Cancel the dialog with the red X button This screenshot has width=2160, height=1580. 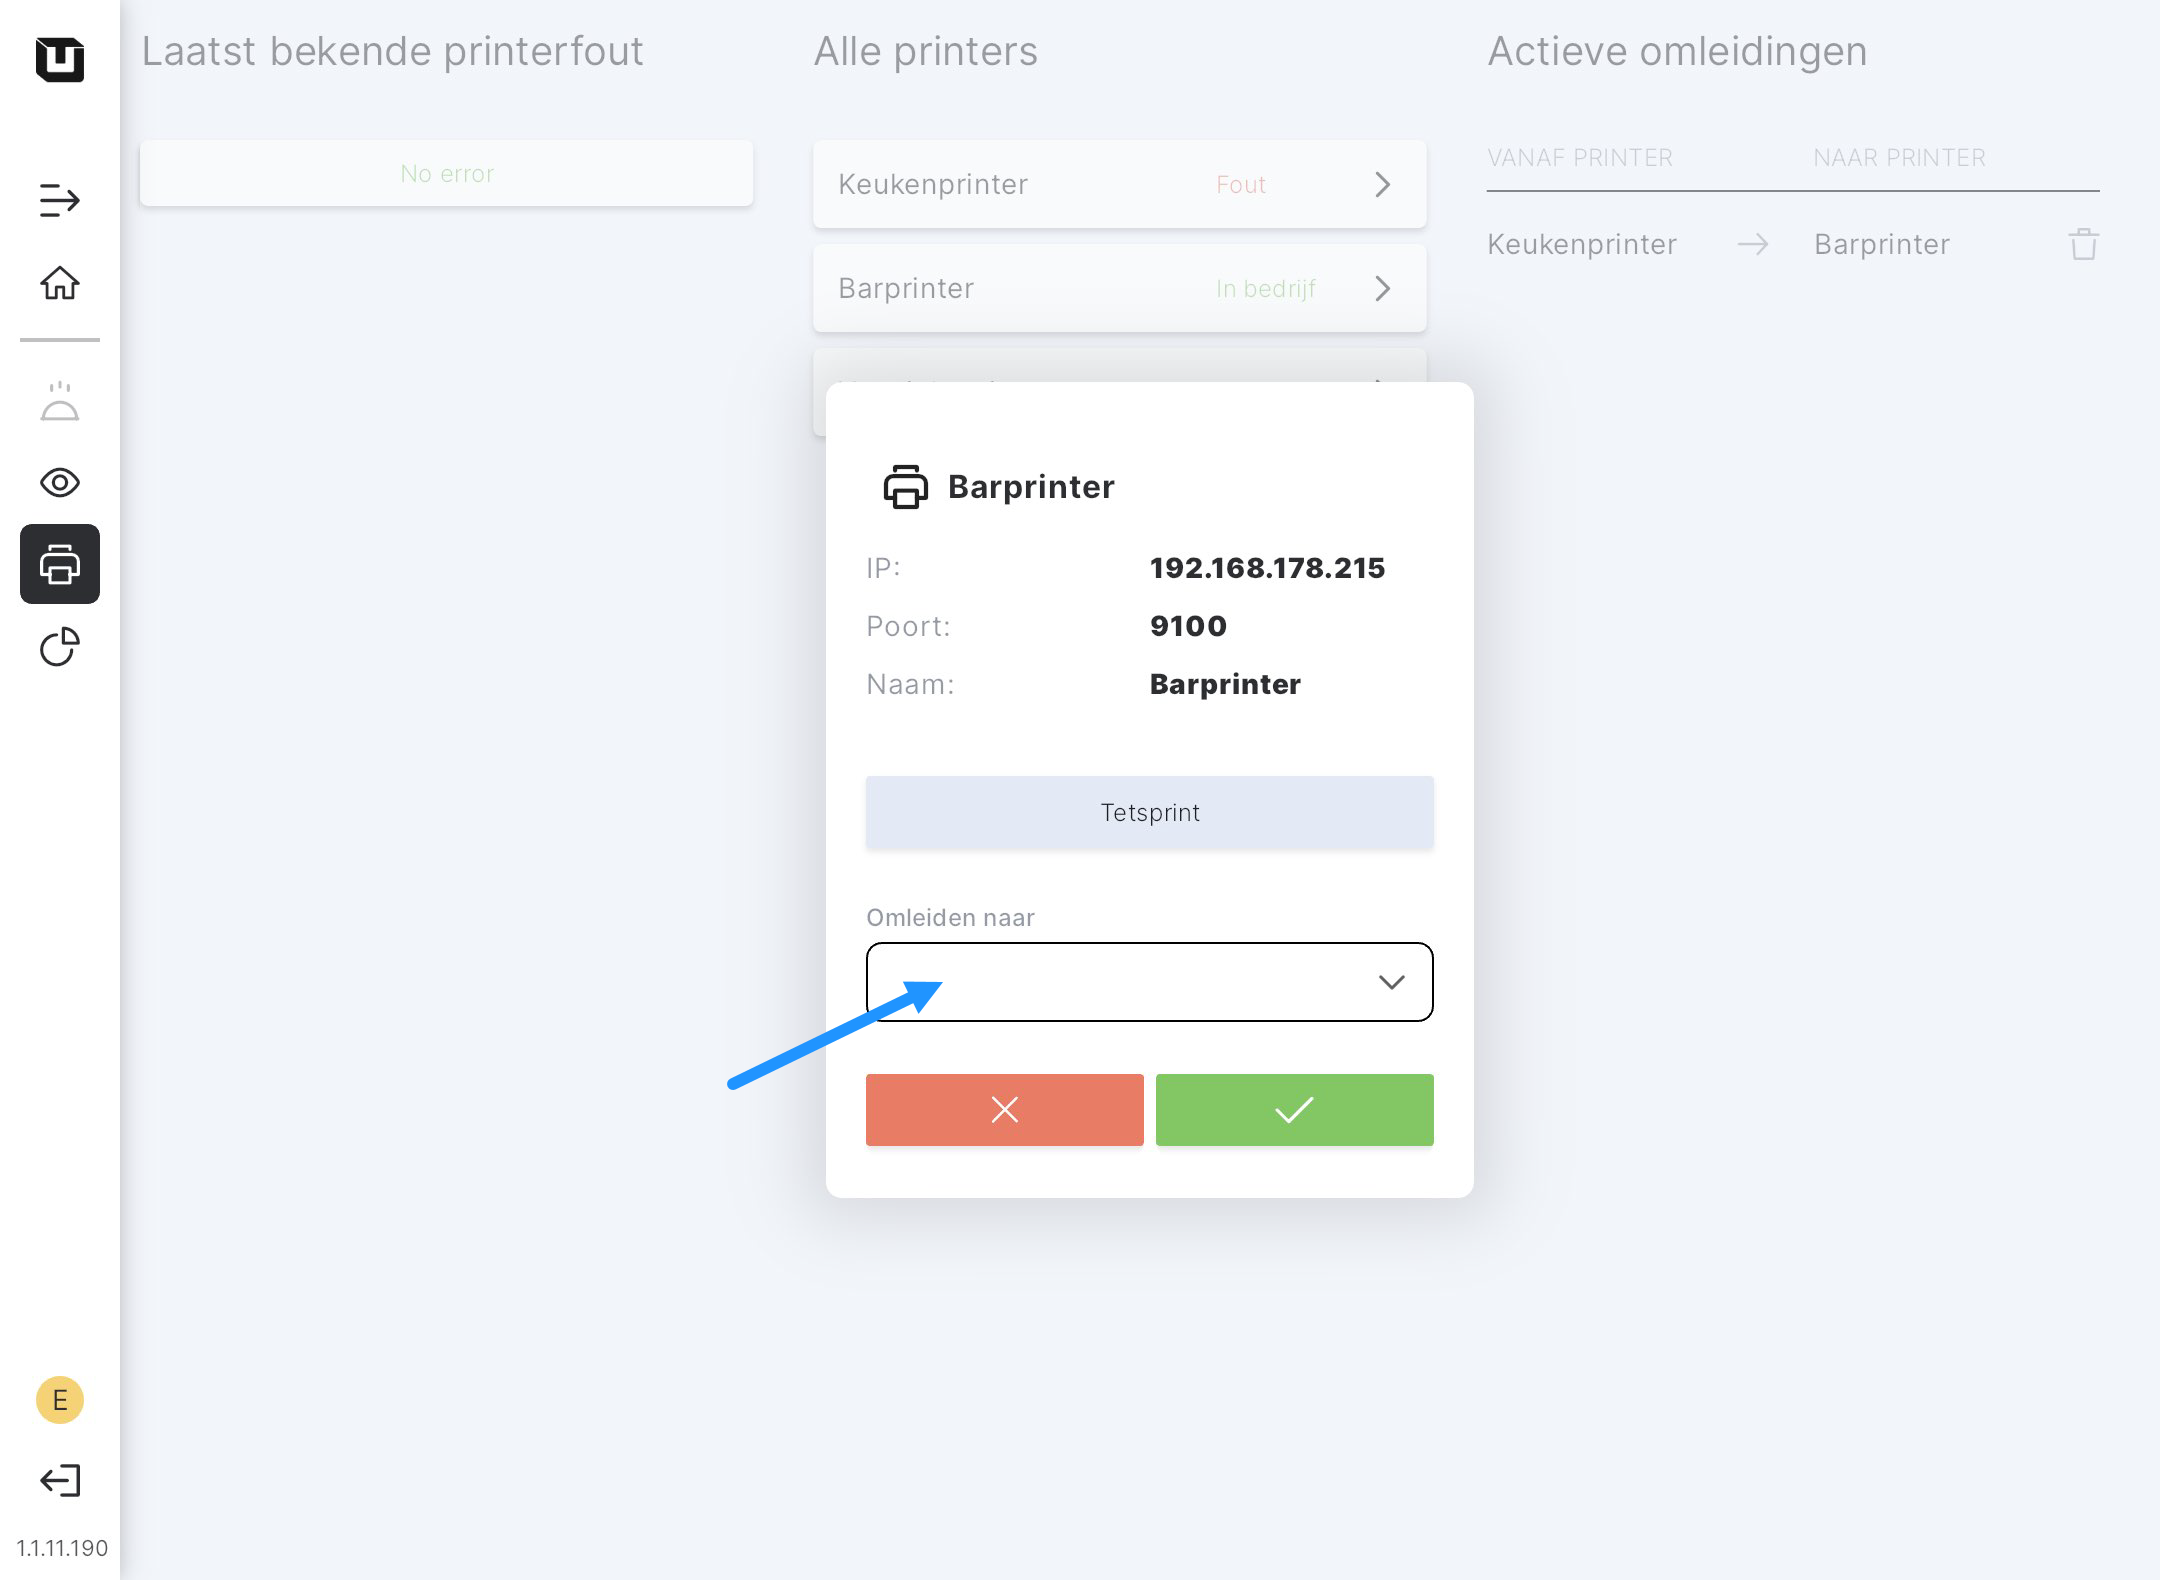pyautogui.click(x=1004, y=1110)
